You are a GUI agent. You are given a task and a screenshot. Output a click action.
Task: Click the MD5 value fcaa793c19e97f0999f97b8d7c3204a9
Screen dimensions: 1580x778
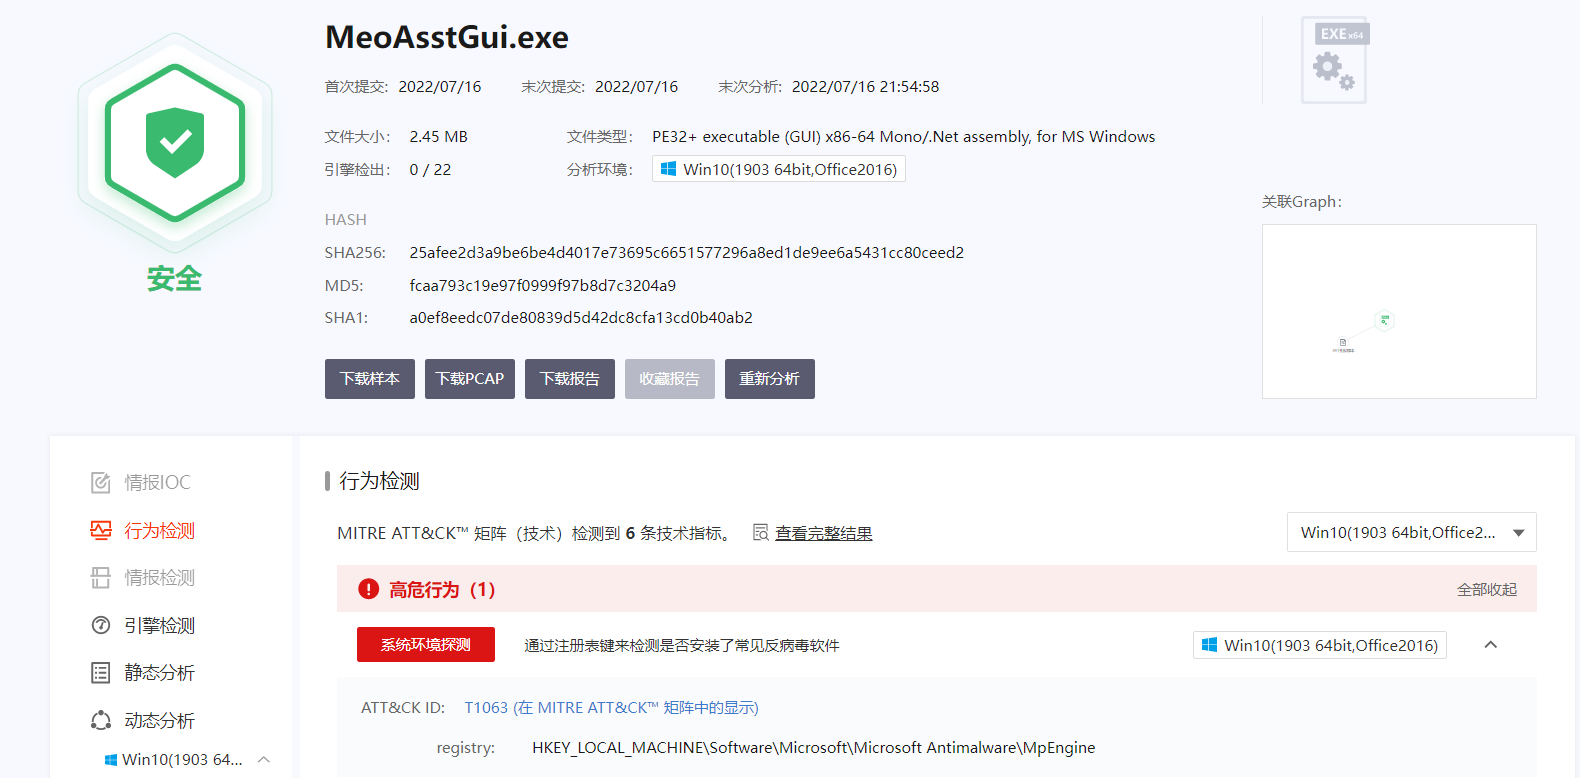543,286
